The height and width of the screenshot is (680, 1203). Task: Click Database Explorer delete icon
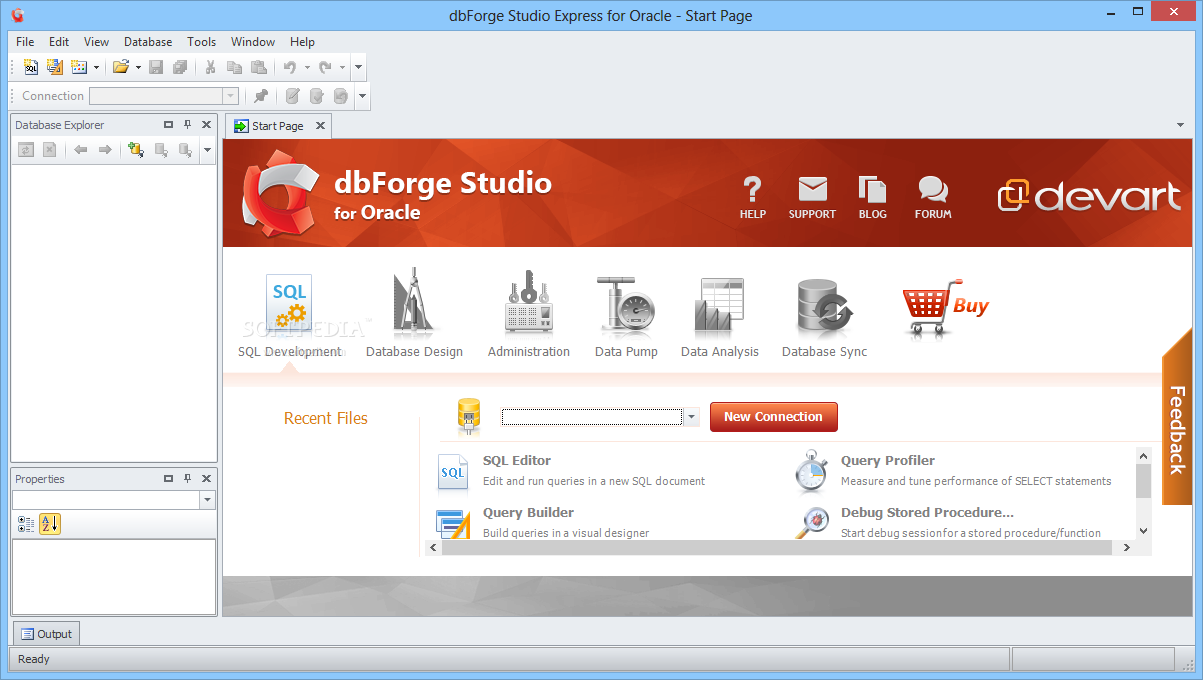[x=49, y=150]
